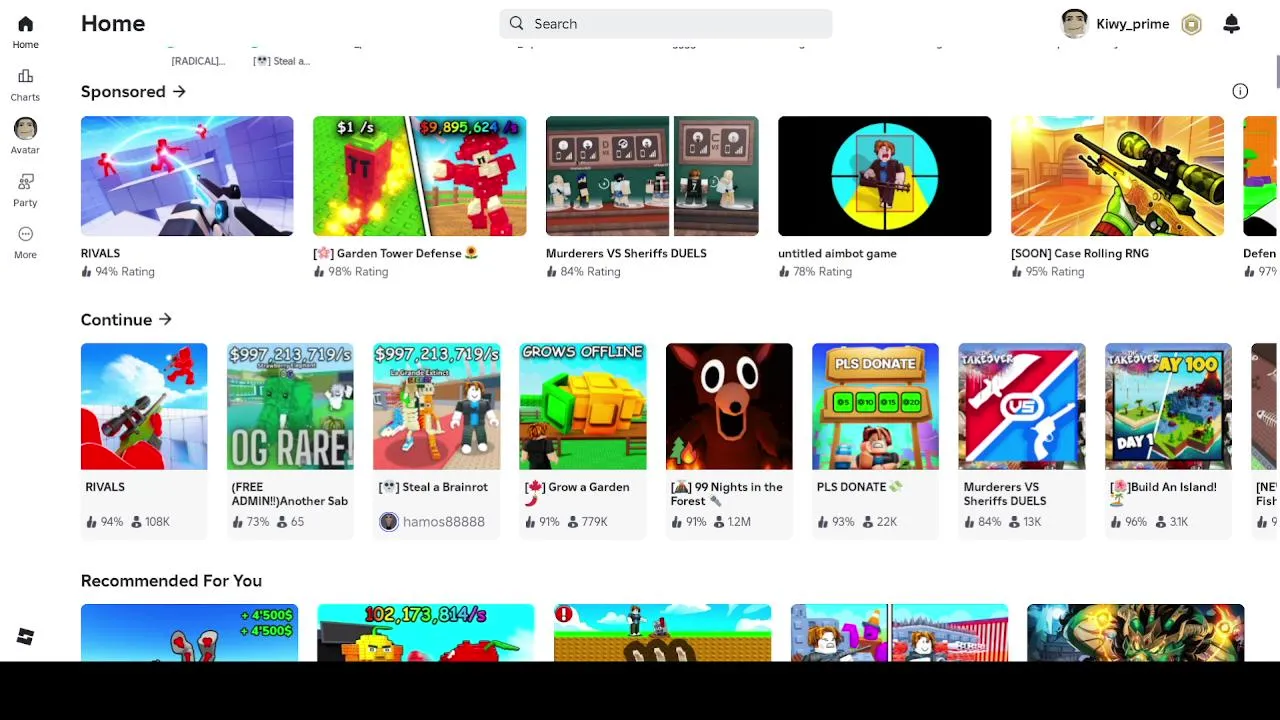The image size is (1280, 720).
Task: Click the page vertical scrollbar
Action: (1277, 72)
